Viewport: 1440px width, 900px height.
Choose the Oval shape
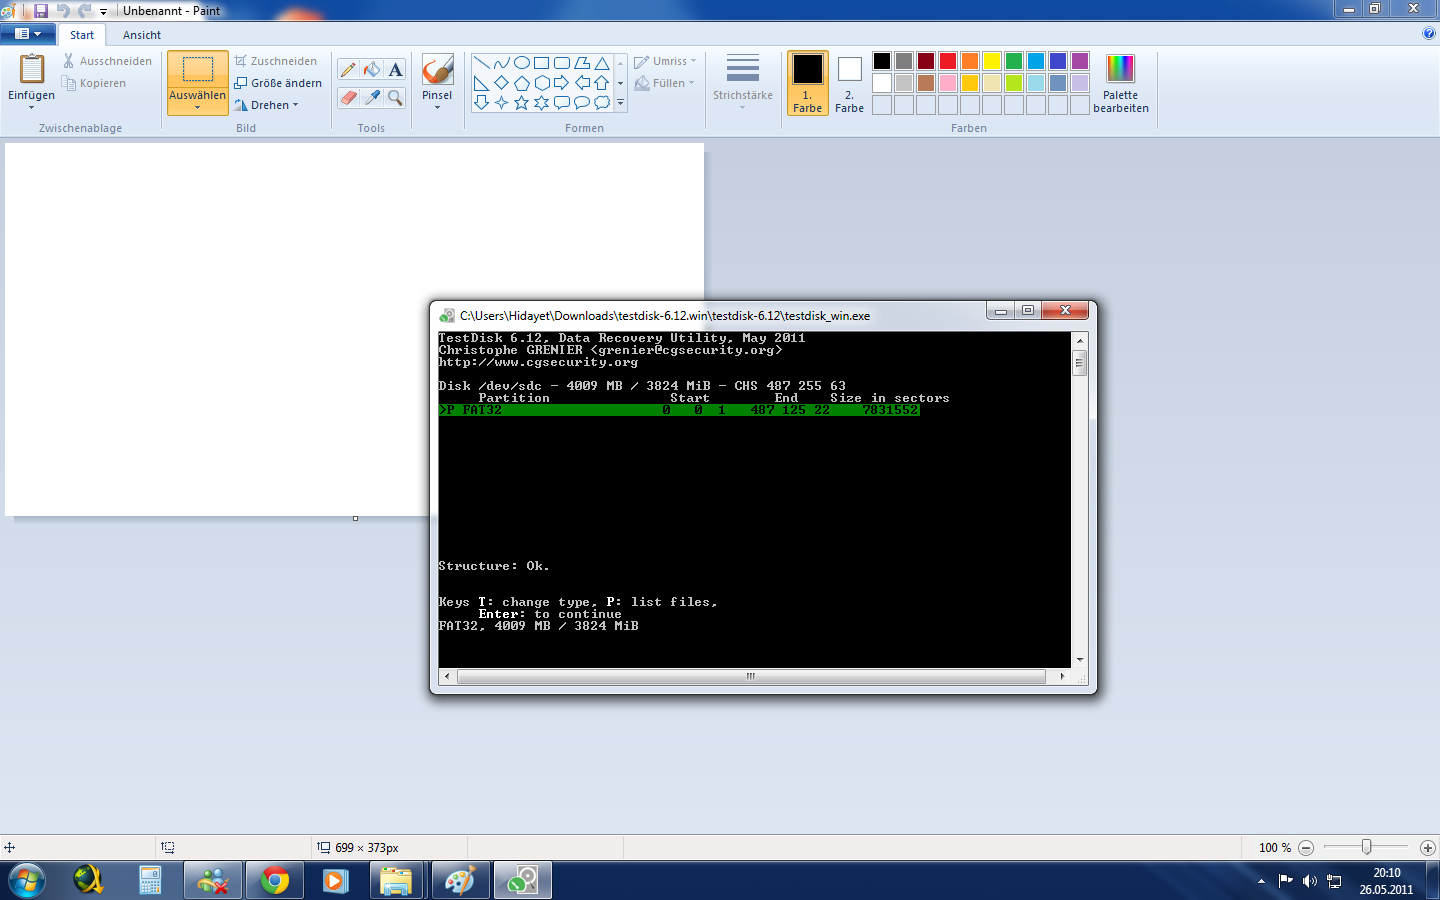521,63
